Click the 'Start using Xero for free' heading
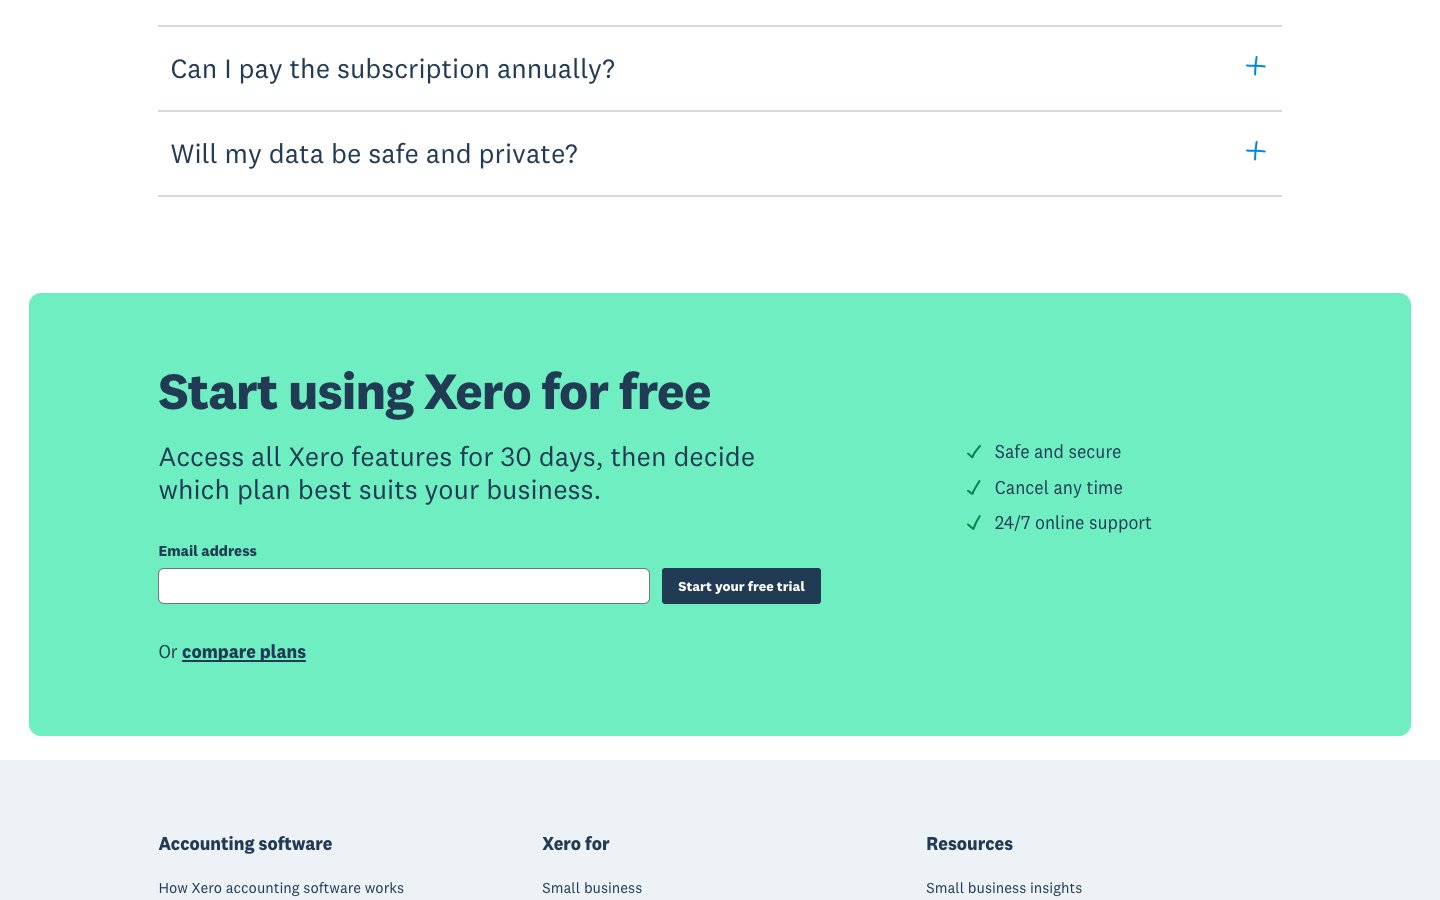Screen dimensions: 1440x900 tap(434, 392)
